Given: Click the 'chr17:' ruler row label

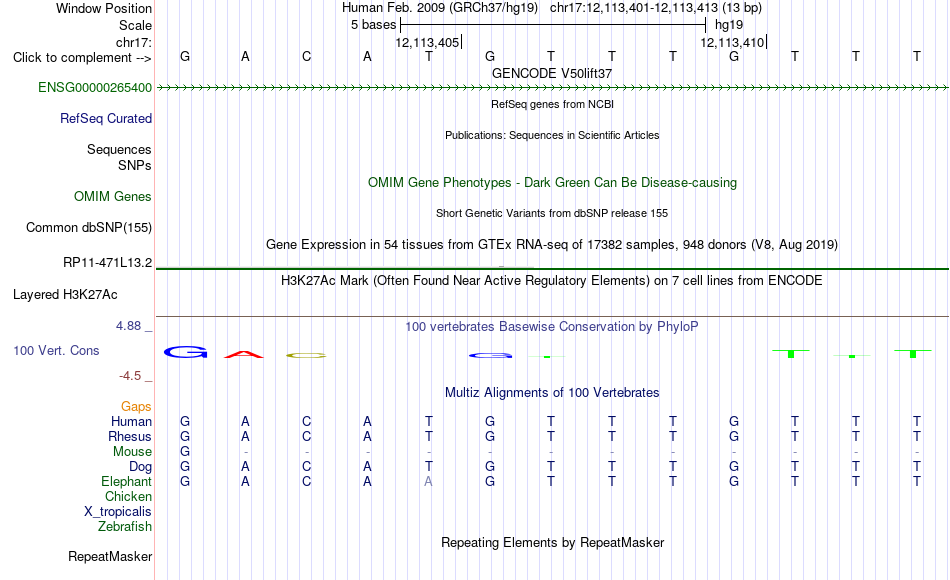Looking at the screenshot, I should [133, 42].
